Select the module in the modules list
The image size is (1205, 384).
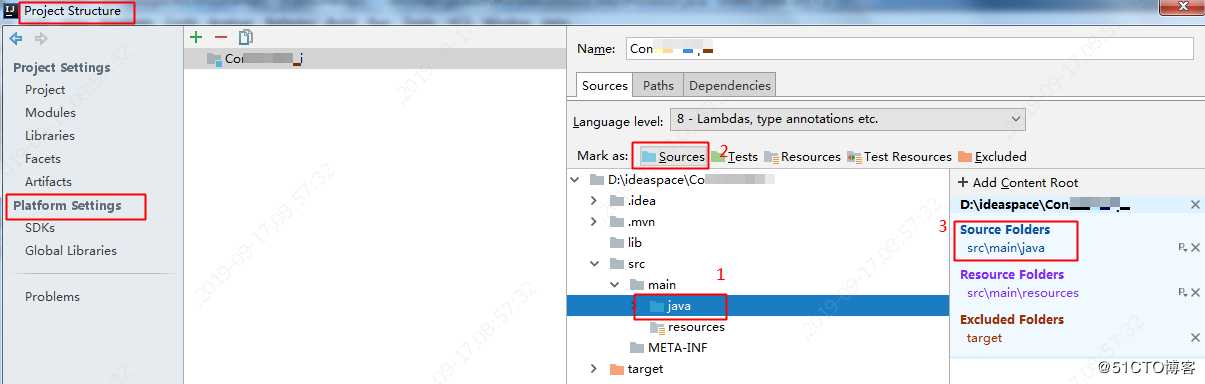click(x=374, y=59)
